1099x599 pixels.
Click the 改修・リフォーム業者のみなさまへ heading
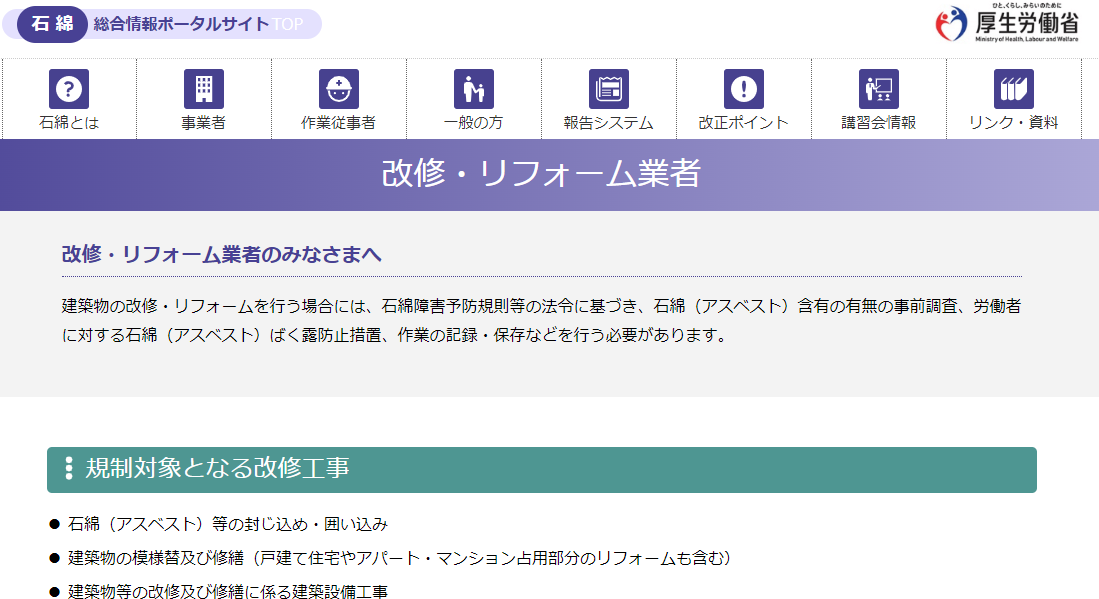pyautogui.click(x=221, y=254)
